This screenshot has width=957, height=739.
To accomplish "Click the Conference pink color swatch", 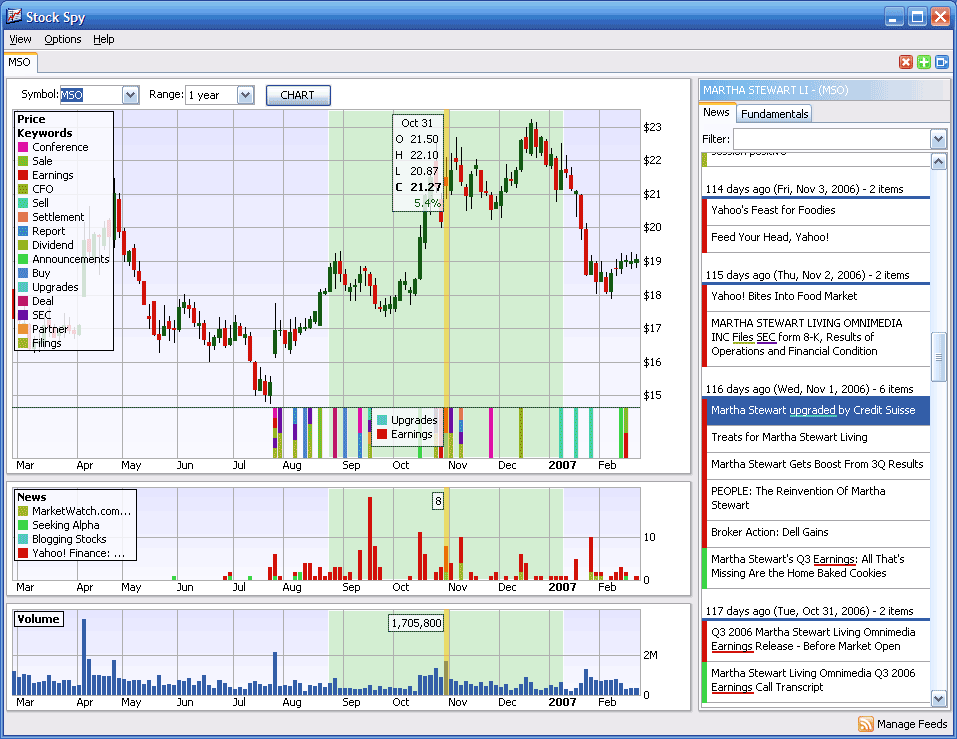I will pos(23,146).
